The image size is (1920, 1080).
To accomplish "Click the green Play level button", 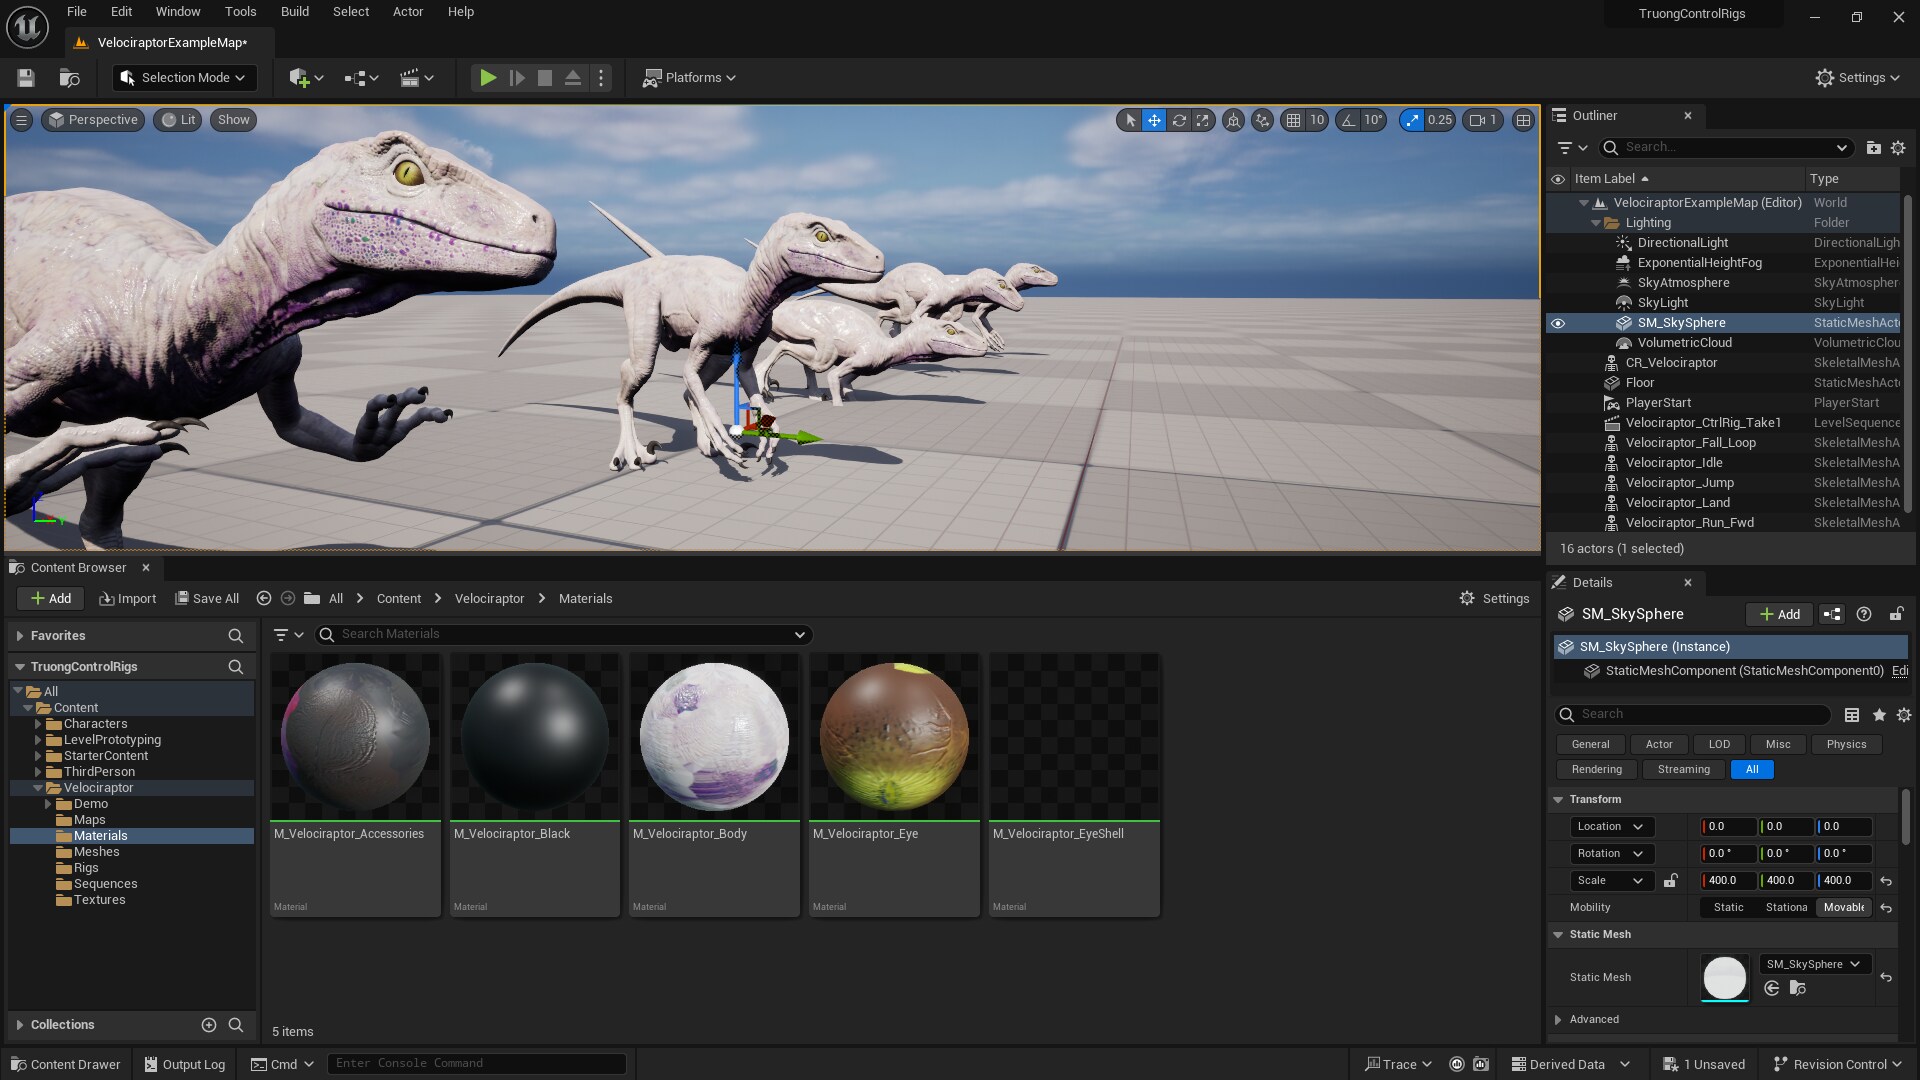I will (487, 78).
